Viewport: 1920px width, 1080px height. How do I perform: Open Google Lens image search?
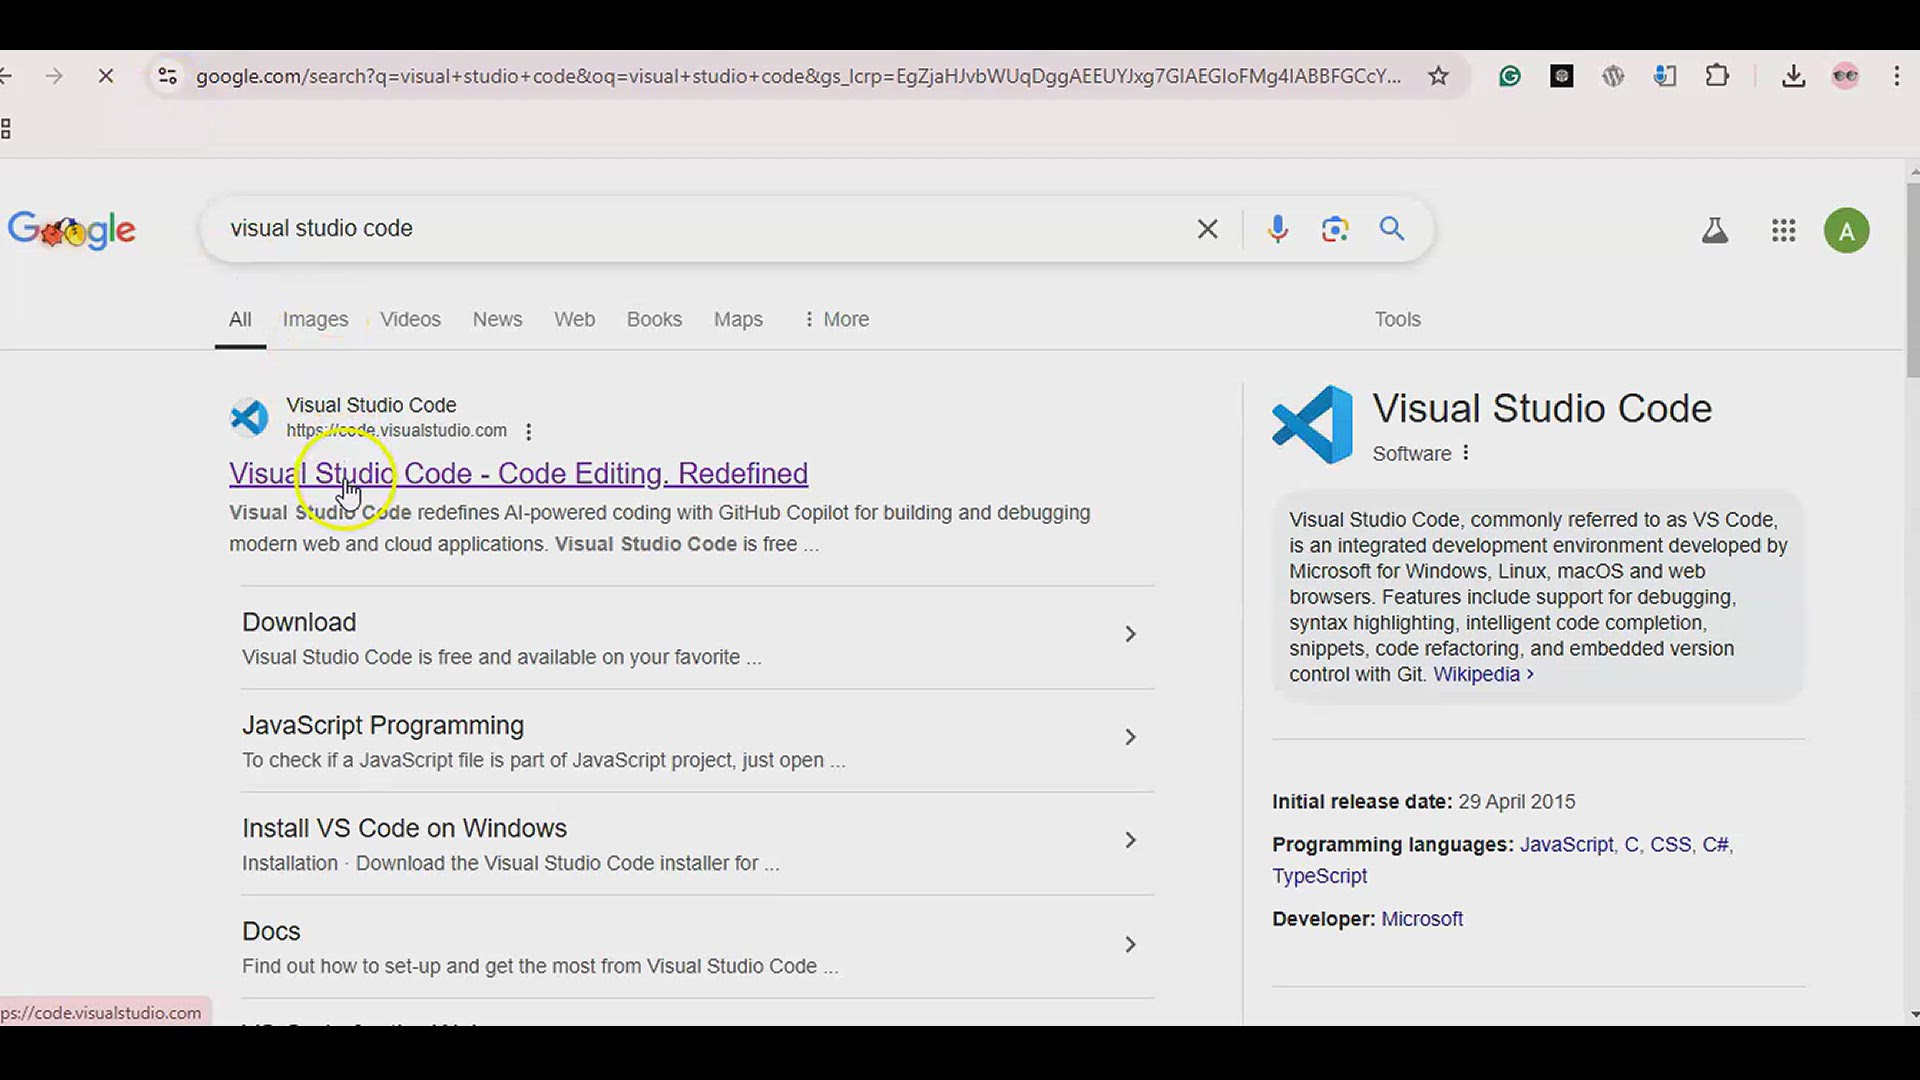pyautogui.click(x=1335, y=229)
